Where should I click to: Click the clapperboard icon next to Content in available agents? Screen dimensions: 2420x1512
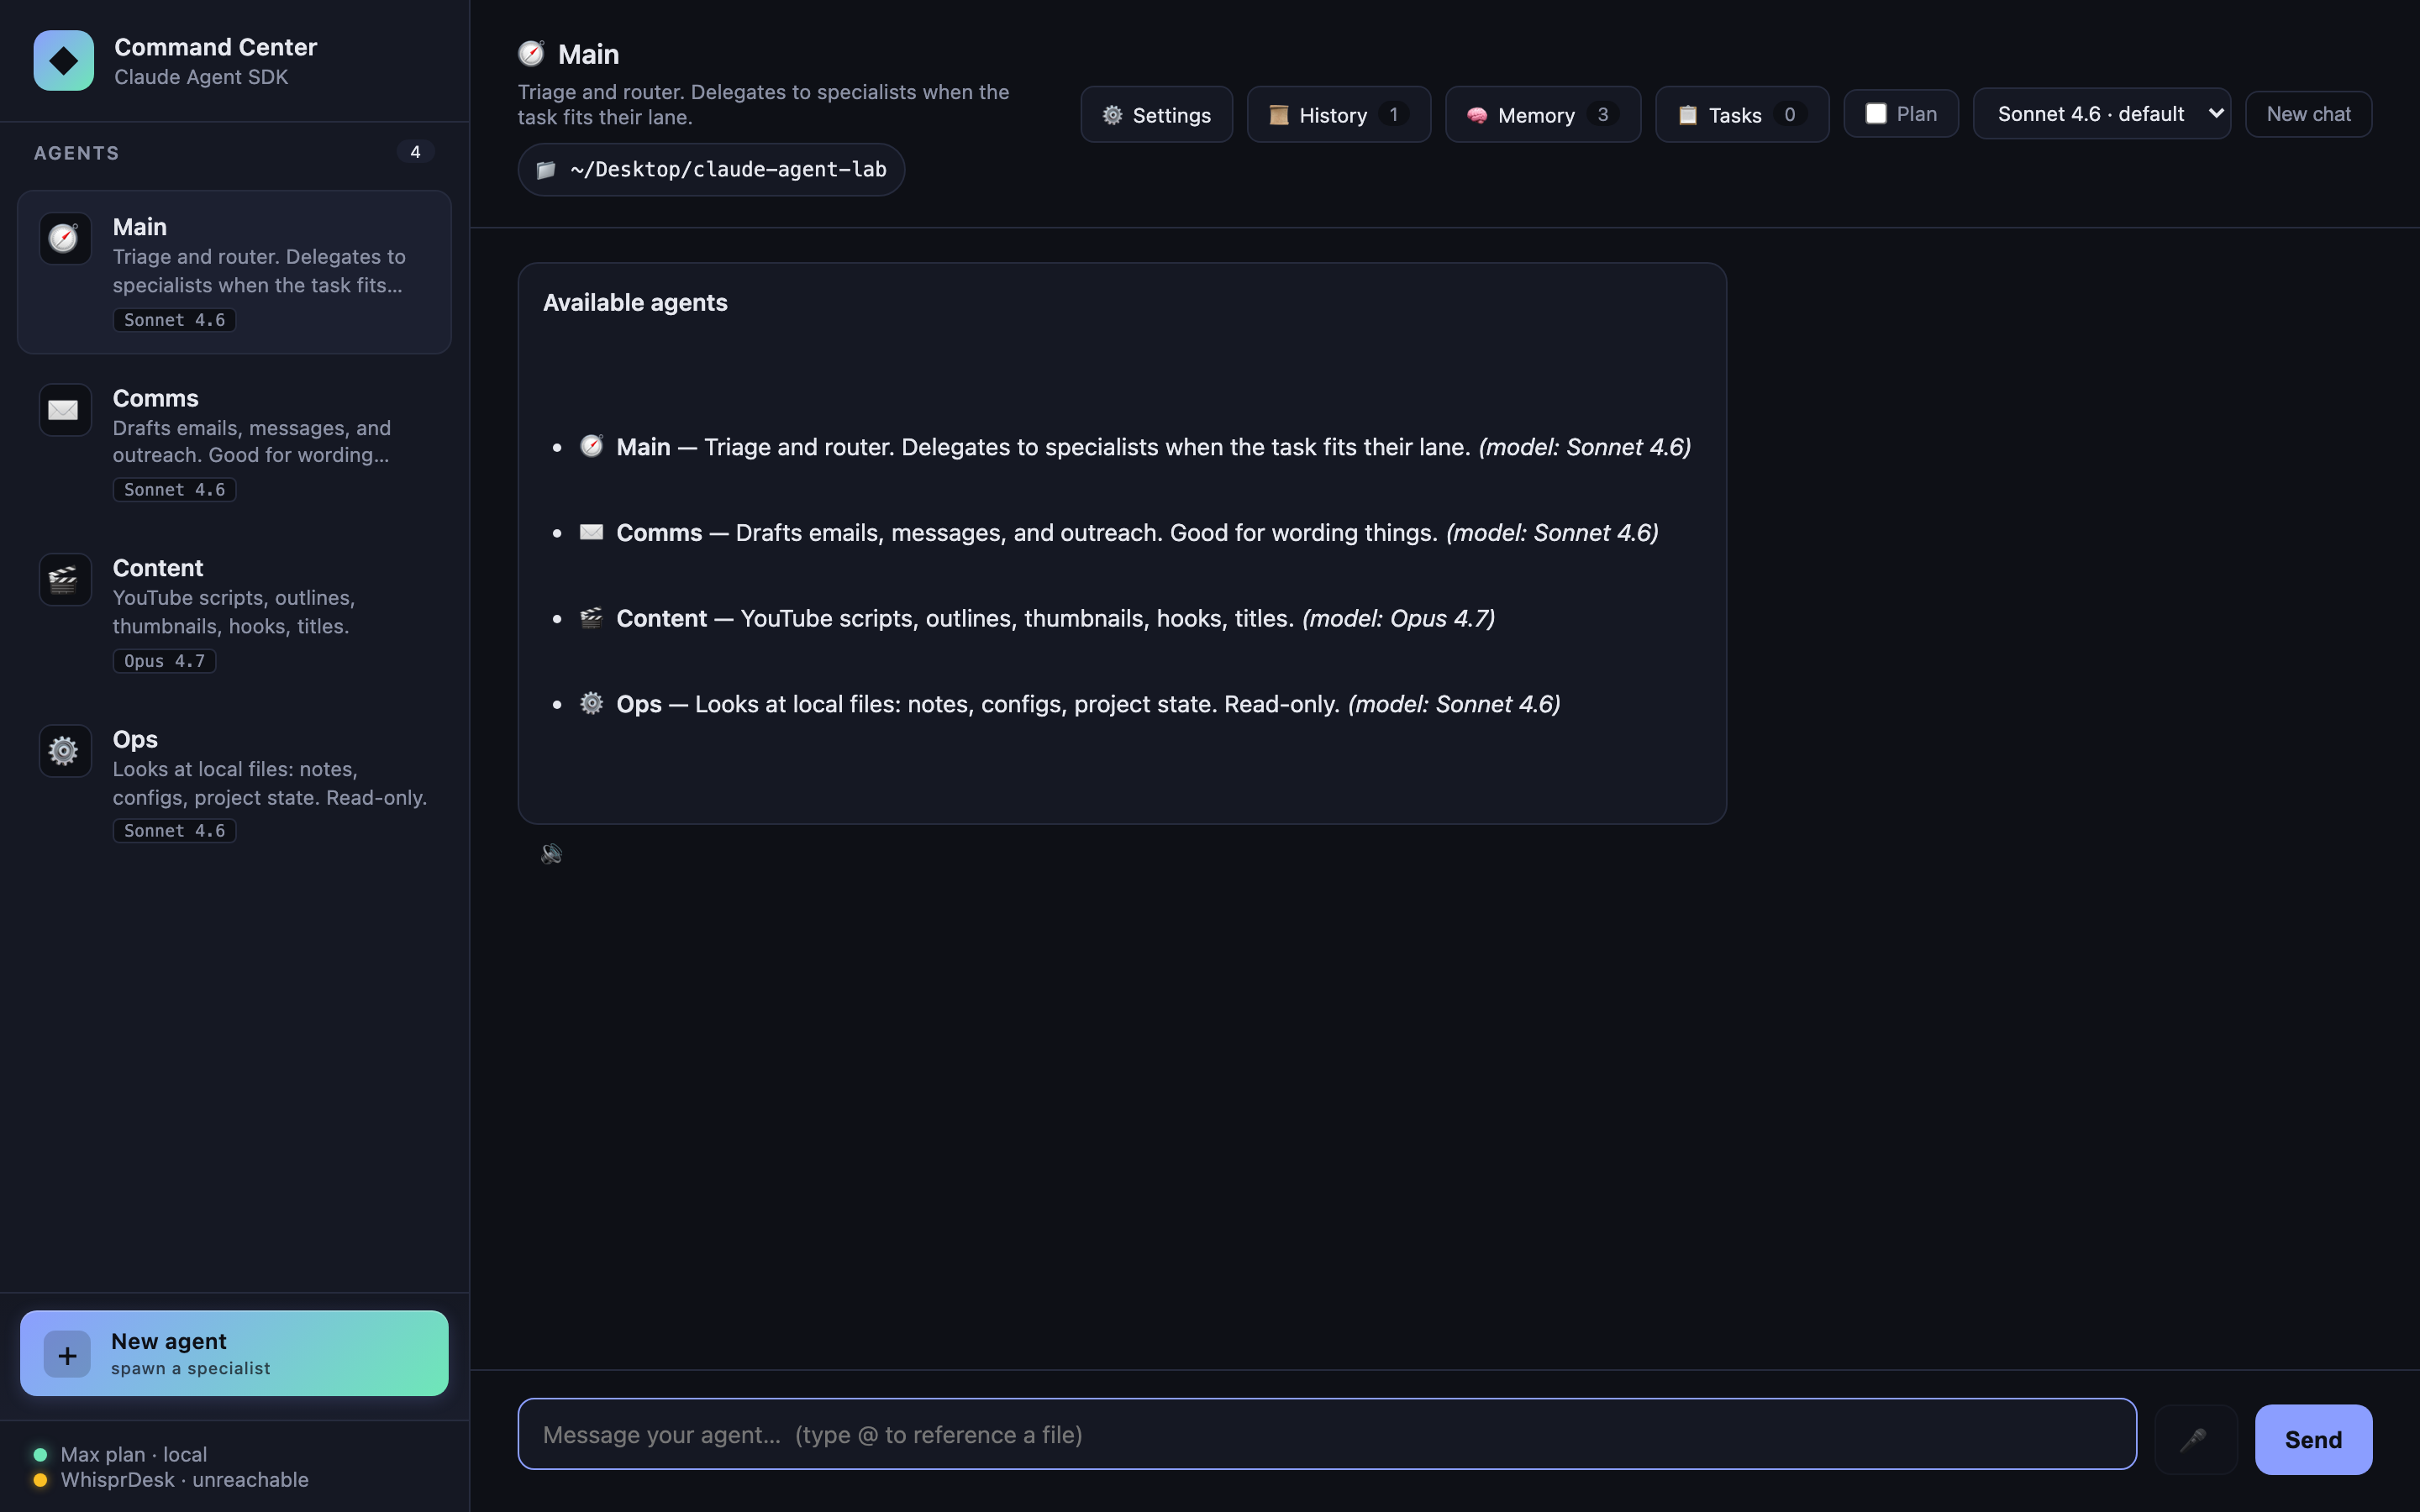click(592, 618)
